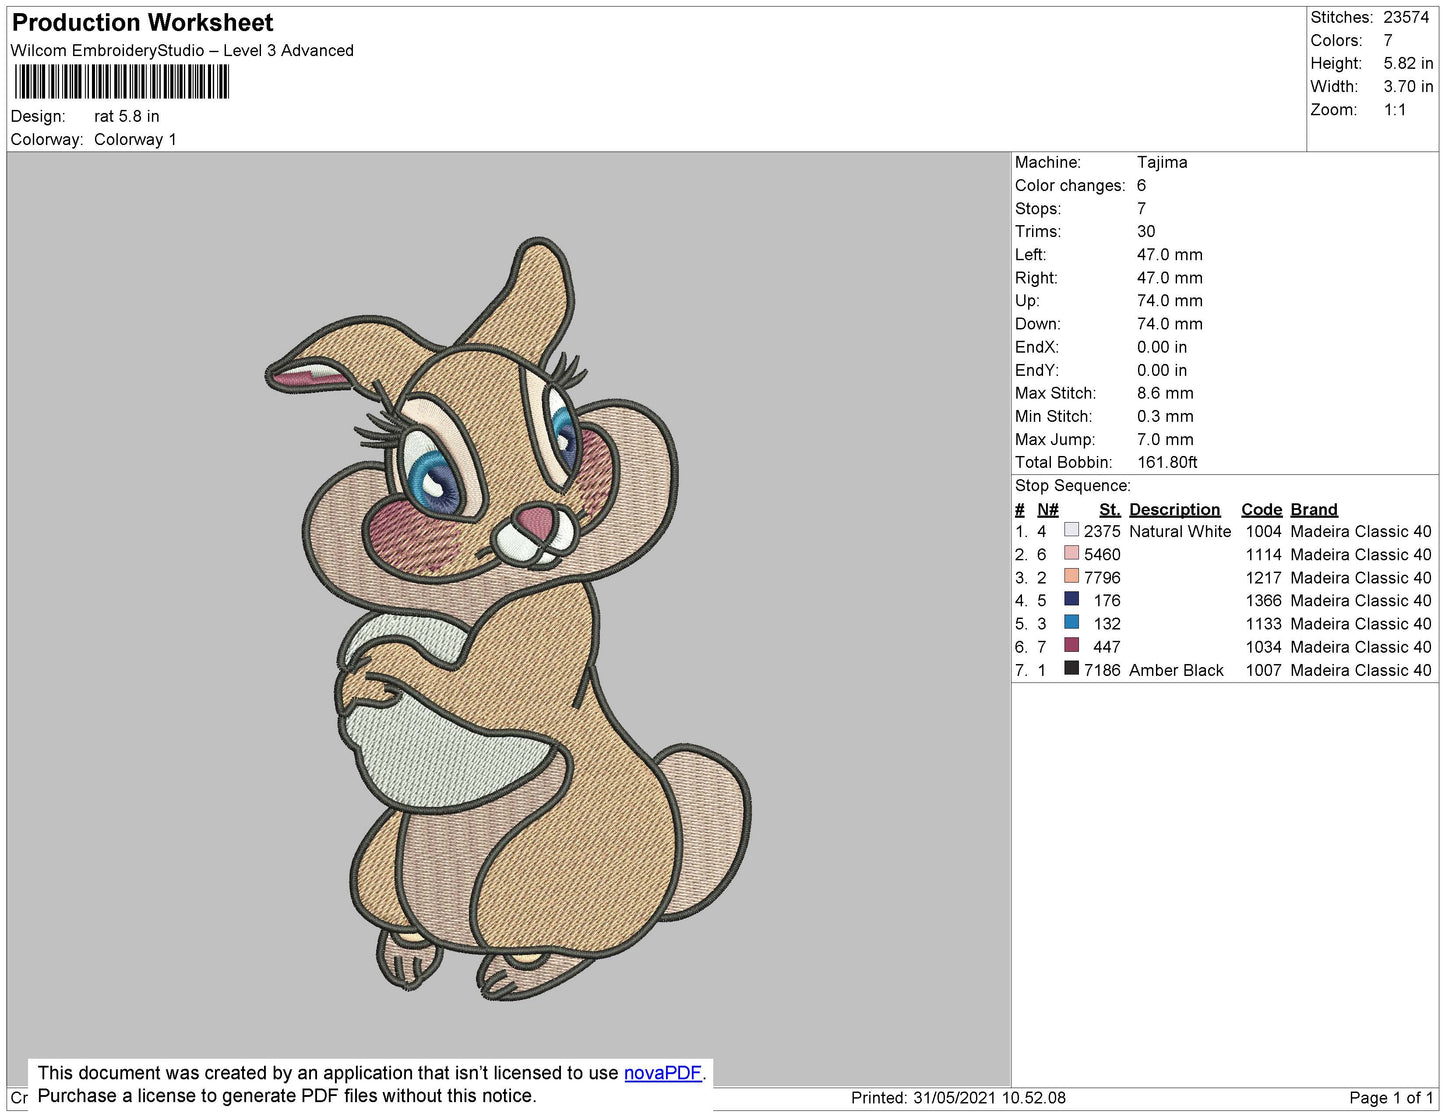Screen dimensions: 1445x1117
Task: Click the Natural White color swatch
Action: point(1072,530)
